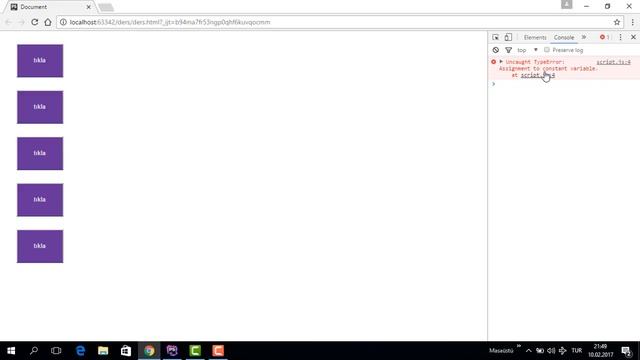Bookmark this page with the star icon
This screenshot has height=360, width=640.
617,22
